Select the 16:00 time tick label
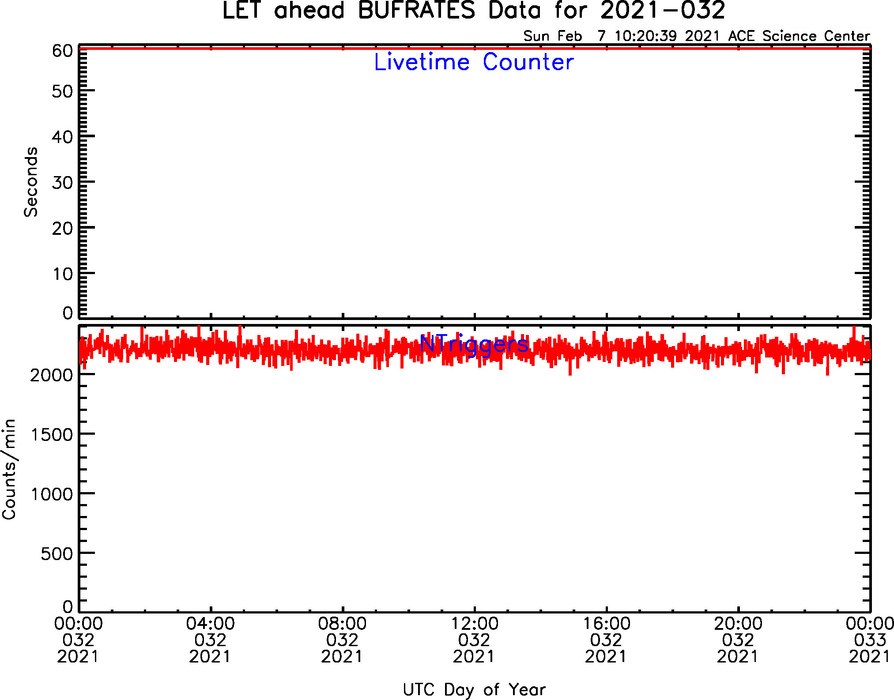 tap(606, 621)
